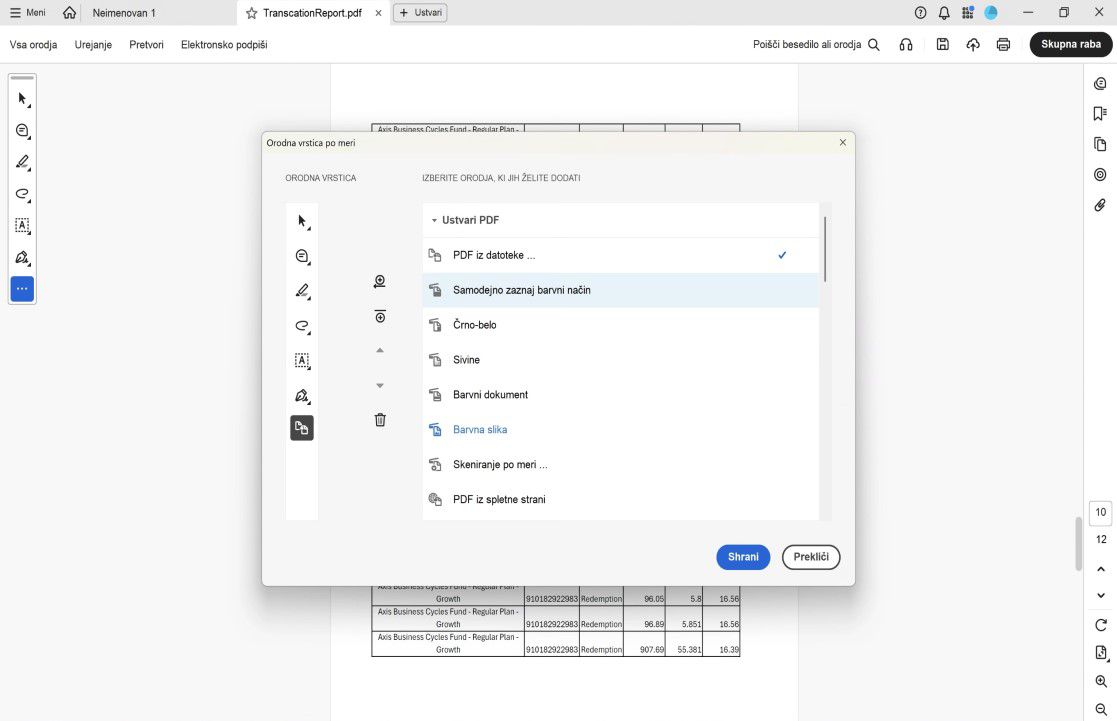Move selected tool down with arrow

tap(380, 385)
